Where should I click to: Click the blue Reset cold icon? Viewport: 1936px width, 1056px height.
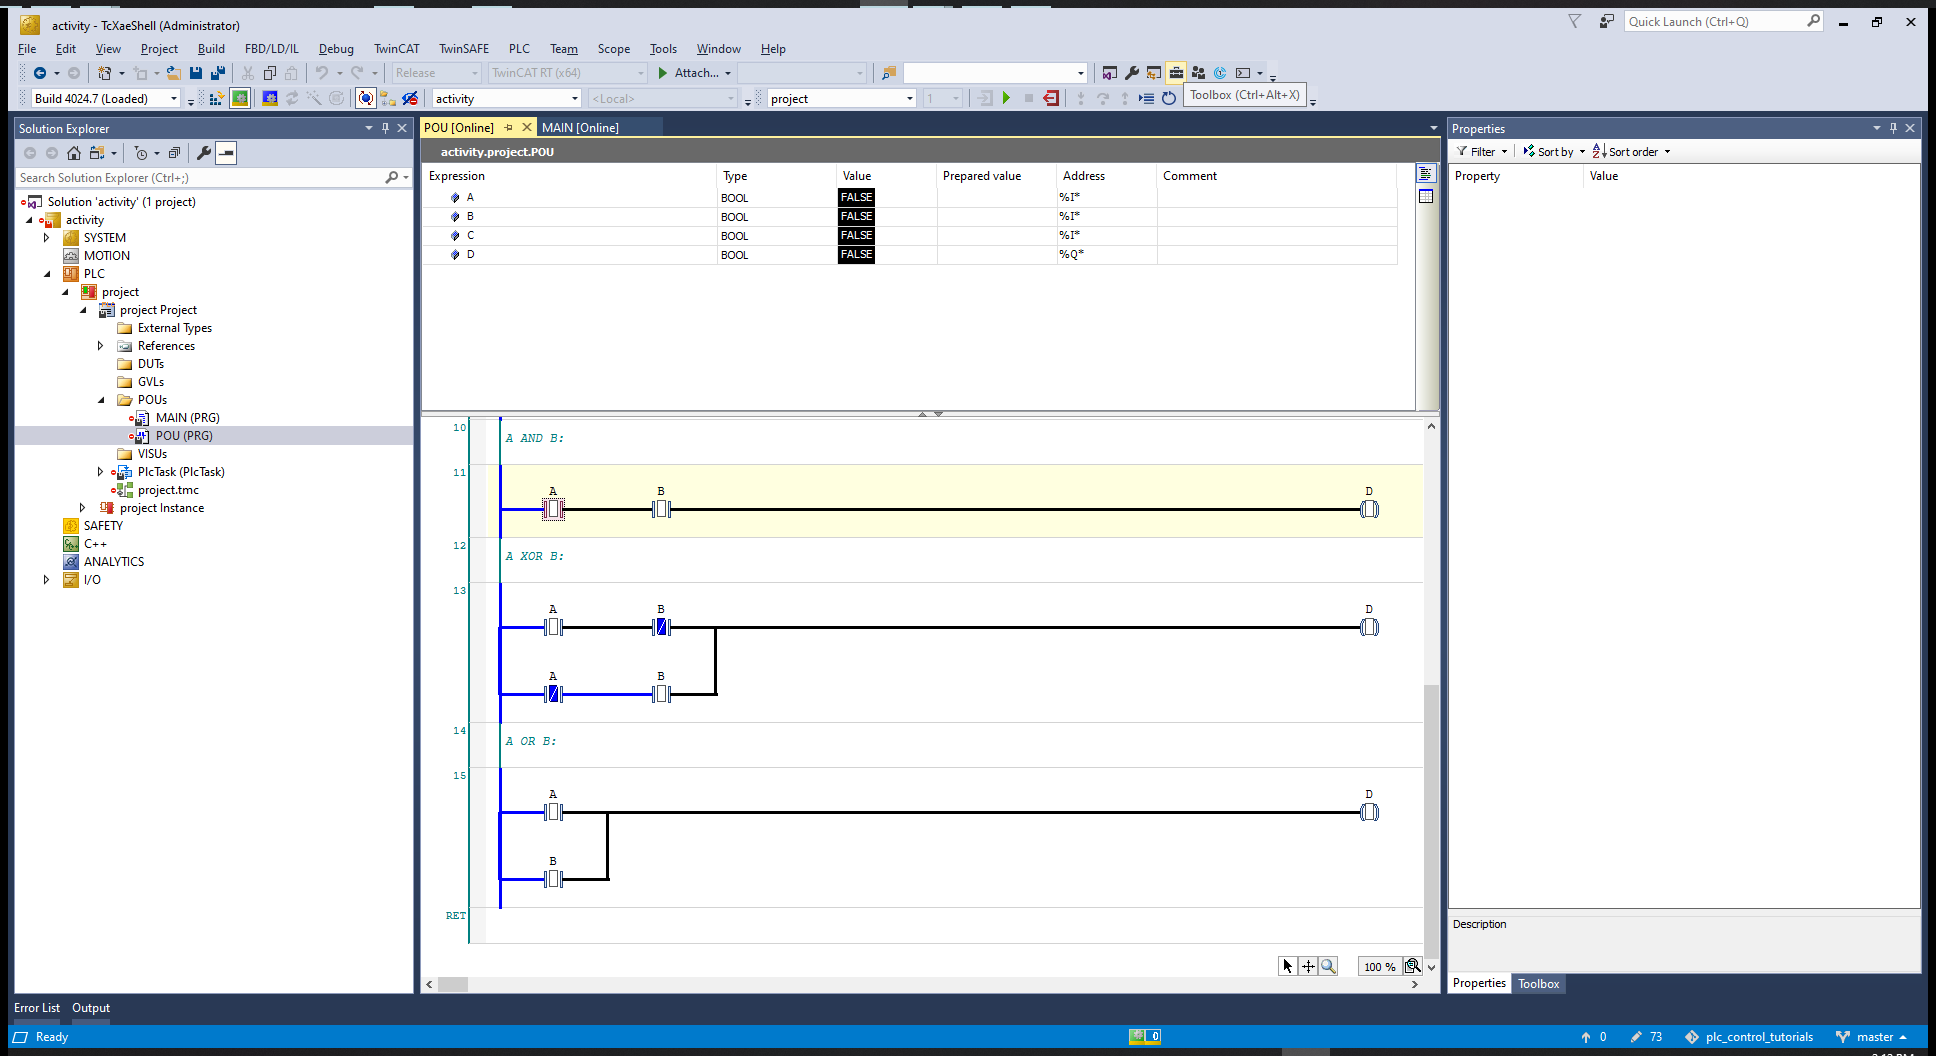[x=1168, y=98]
